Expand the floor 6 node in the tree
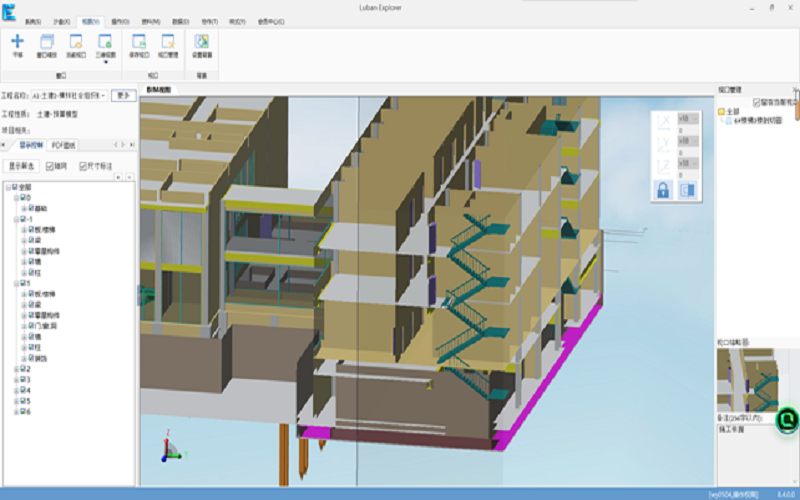The height and width of the screenshot is (500, 800). click(x=16, y=412)
